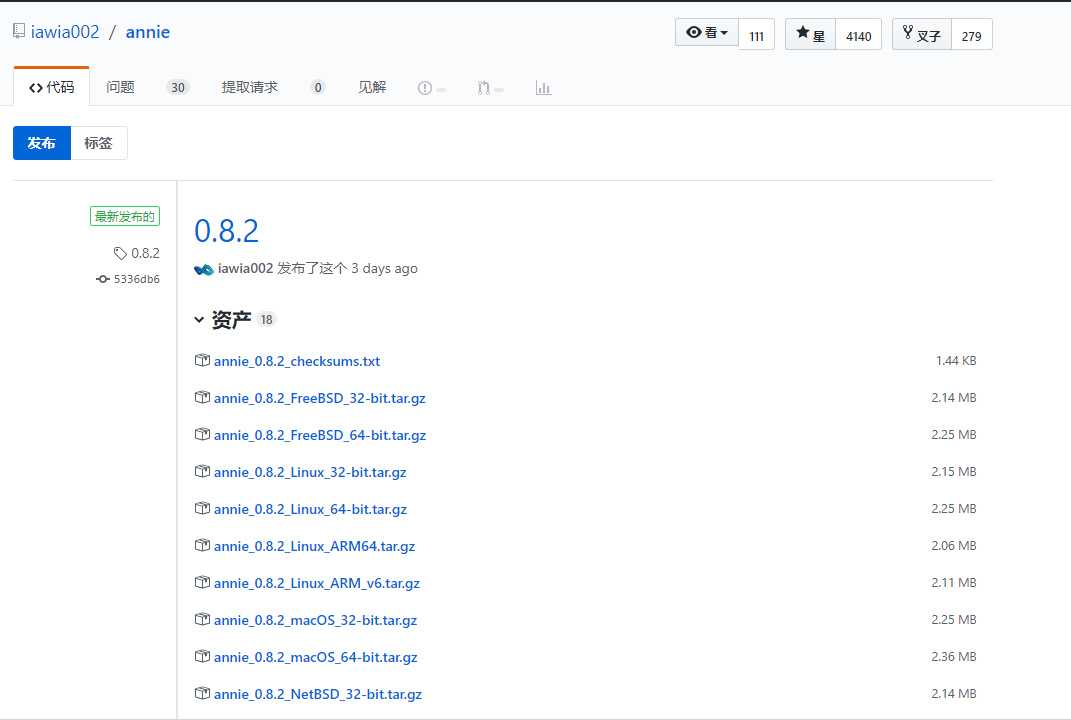
Task: Click the 18 assets count badge
Action: coord(266,320)
